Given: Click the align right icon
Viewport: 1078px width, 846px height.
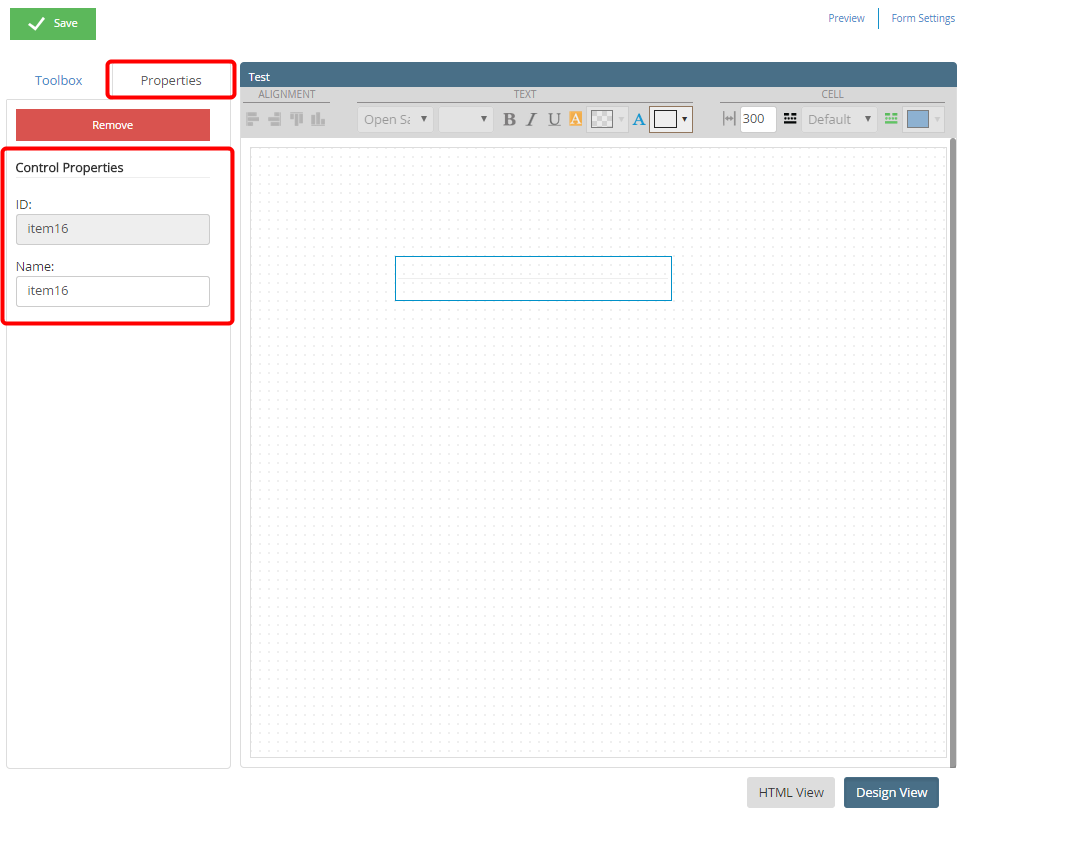Looking at the screenshot, I should point(274,119).
